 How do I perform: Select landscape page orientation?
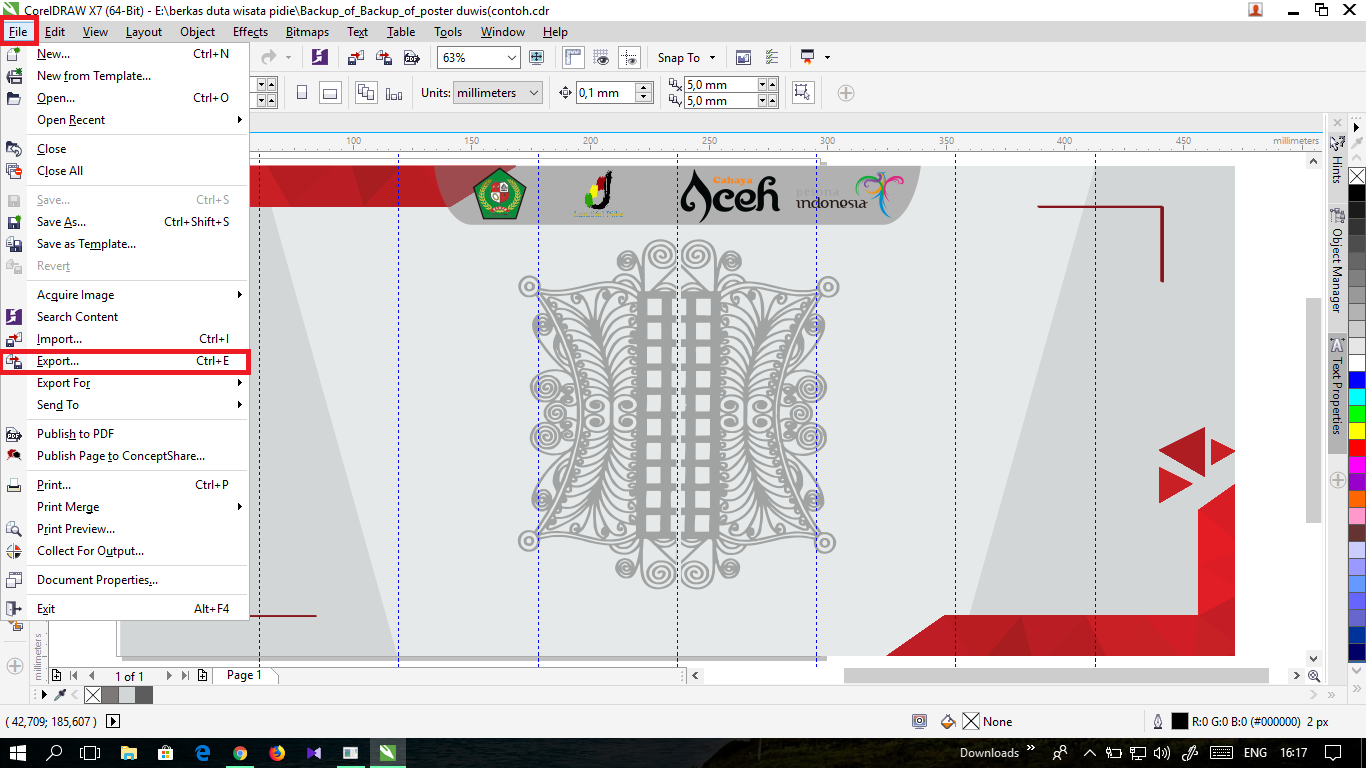(330, 93)
